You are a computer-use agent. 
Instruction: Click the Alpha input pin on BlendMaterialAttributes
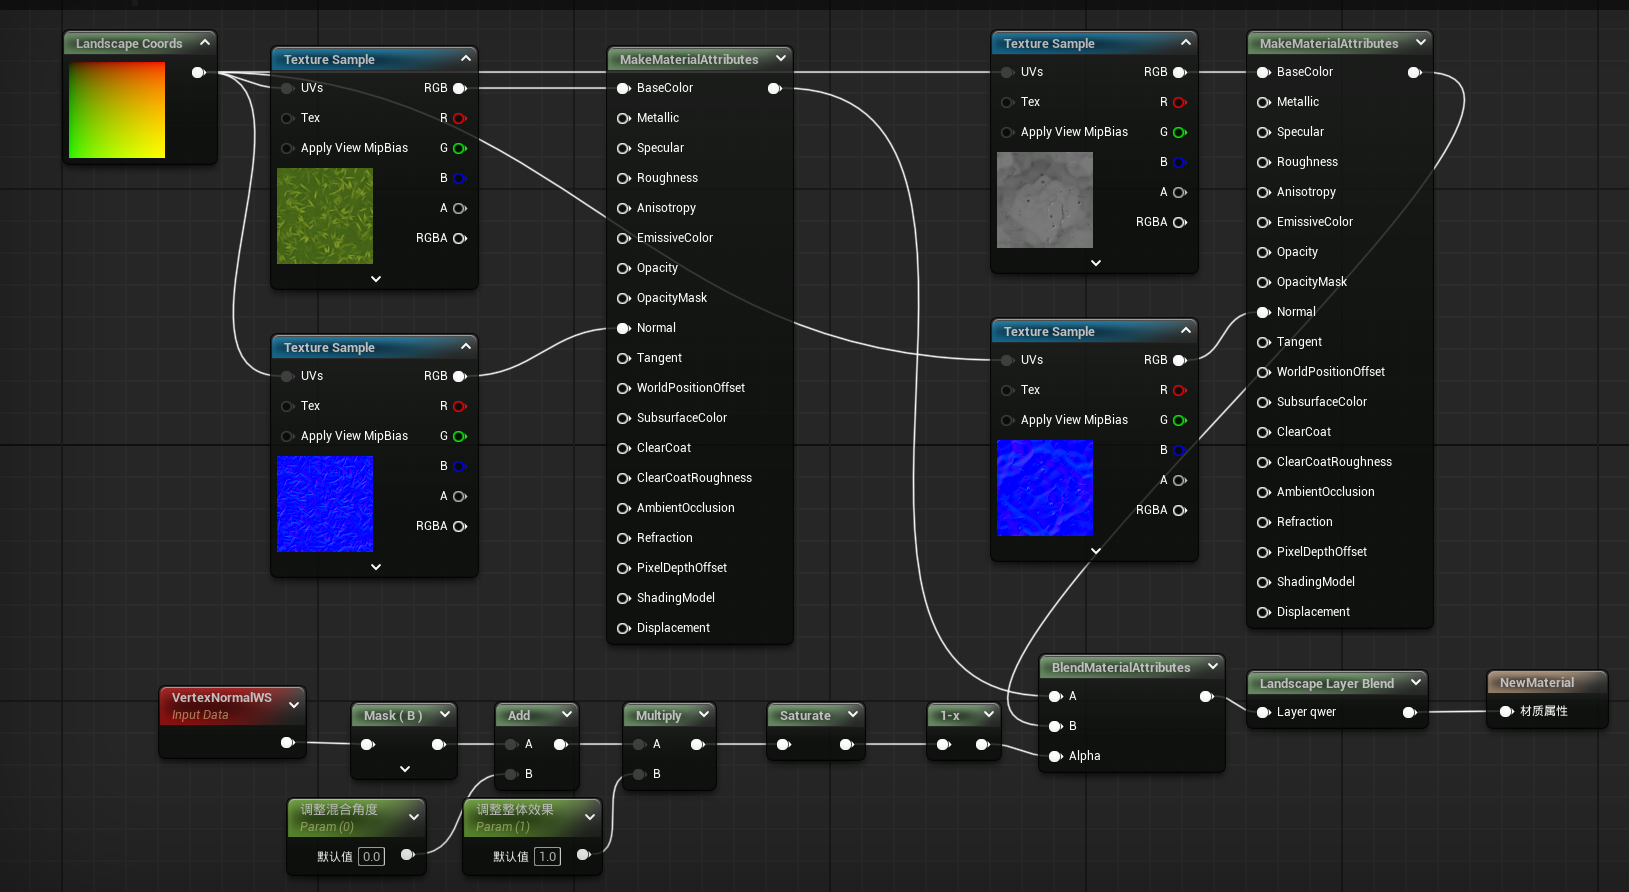point(1055,756)
